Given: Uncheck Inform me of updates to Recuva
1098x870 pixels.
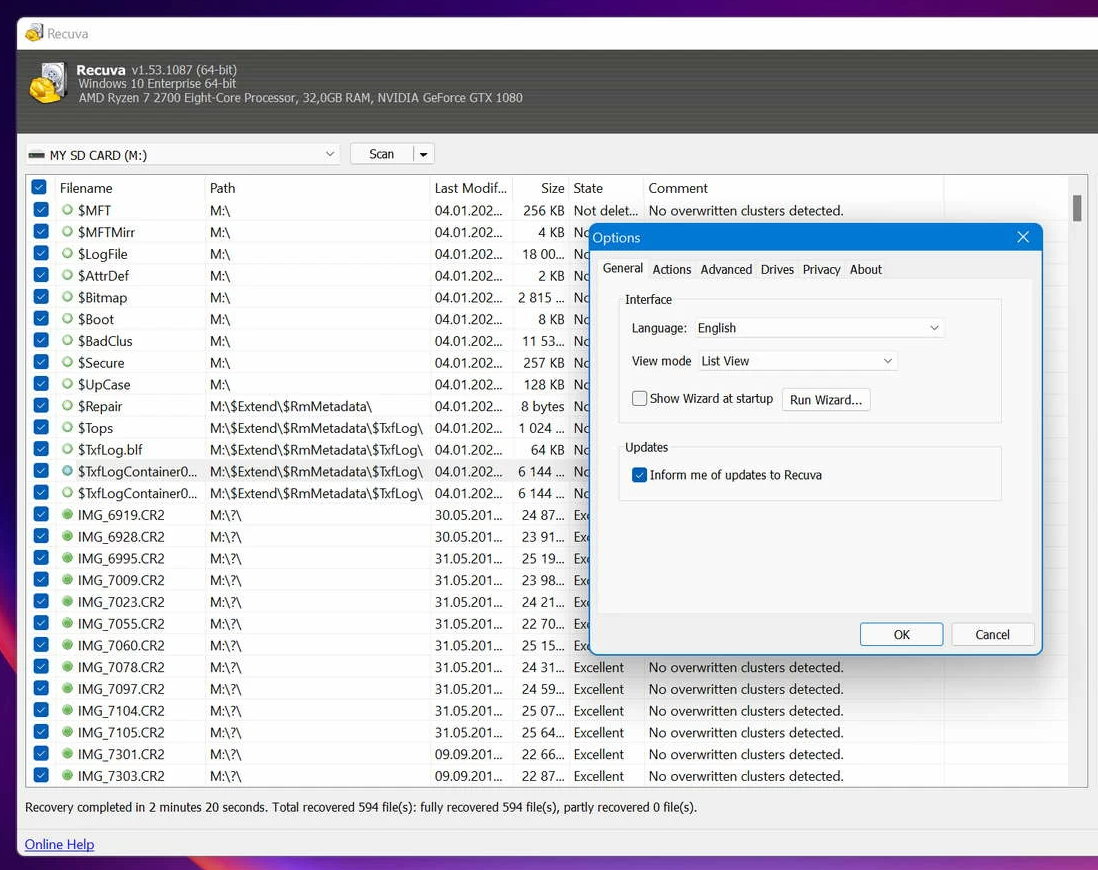Looking at the screenshot, I should click(x=639, y=474).
